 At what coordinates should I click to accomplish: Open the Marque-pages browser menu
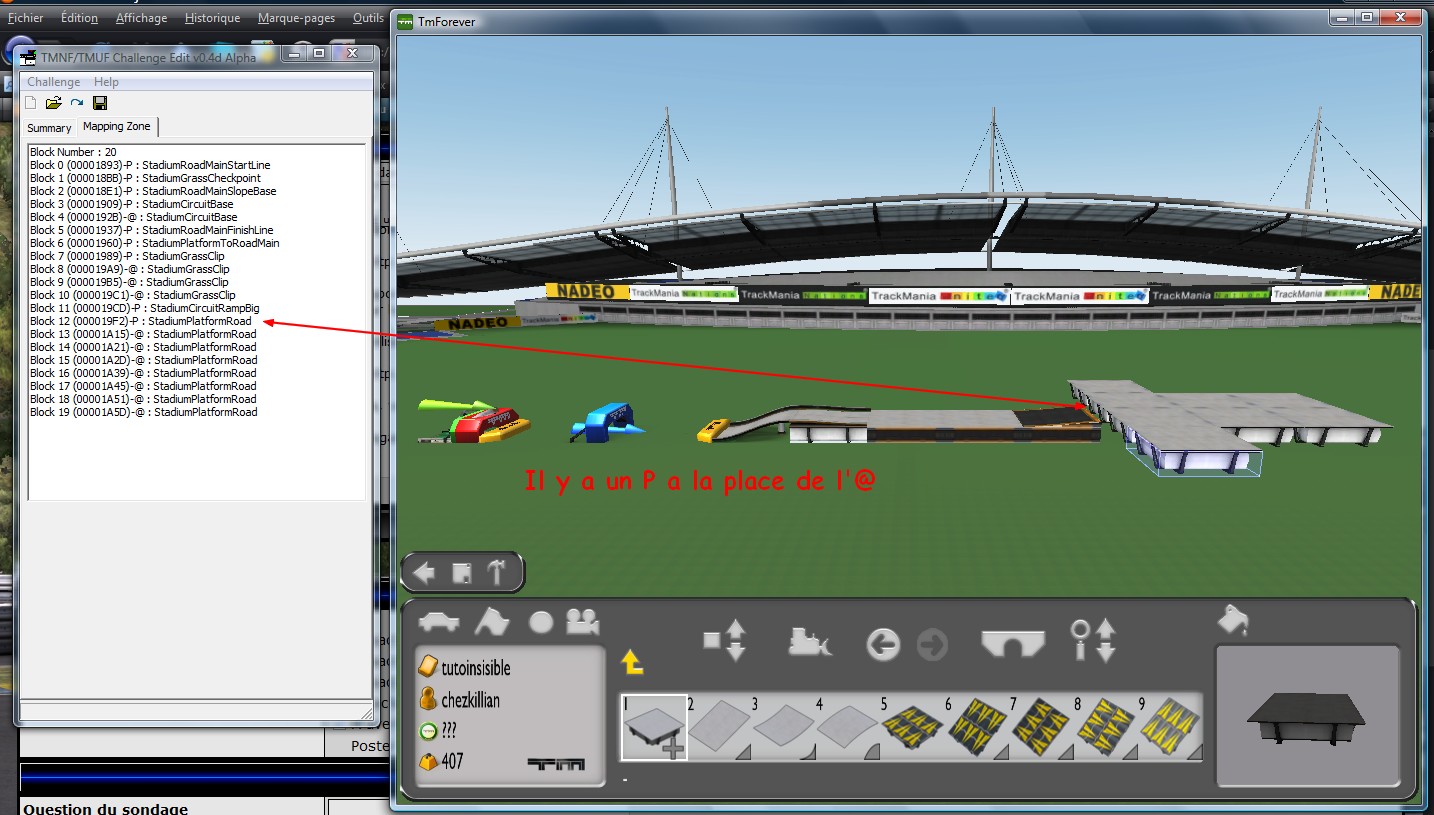pos(296,18)
